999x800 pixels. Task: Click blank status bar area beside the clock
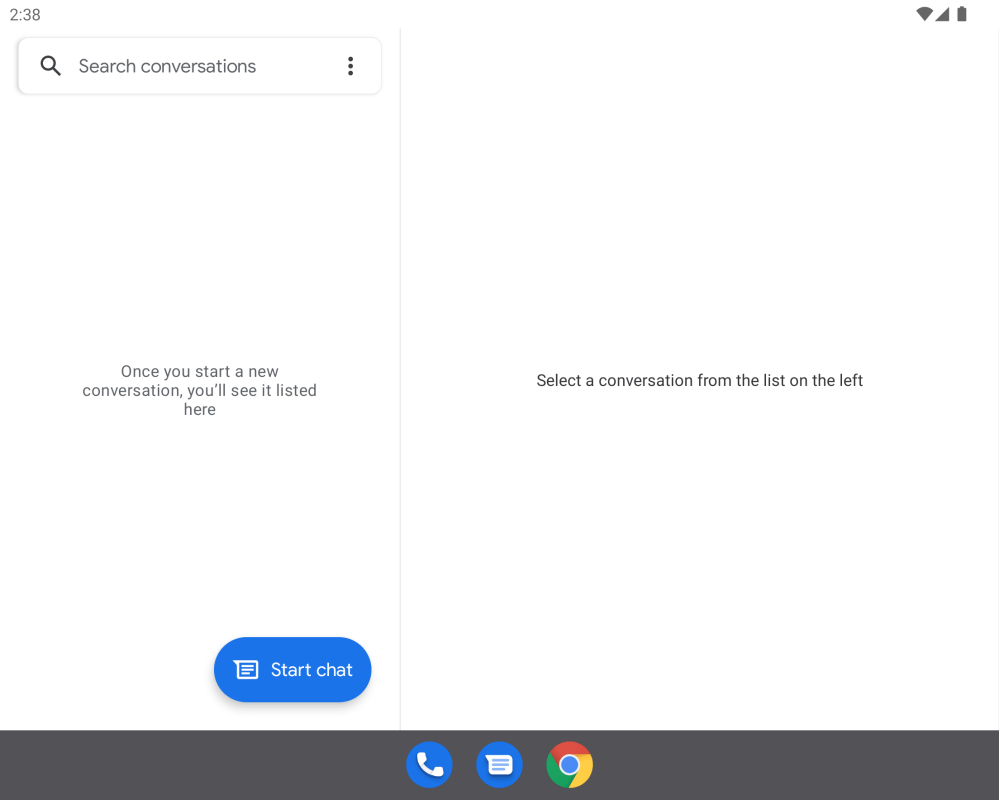coord(400,14)
